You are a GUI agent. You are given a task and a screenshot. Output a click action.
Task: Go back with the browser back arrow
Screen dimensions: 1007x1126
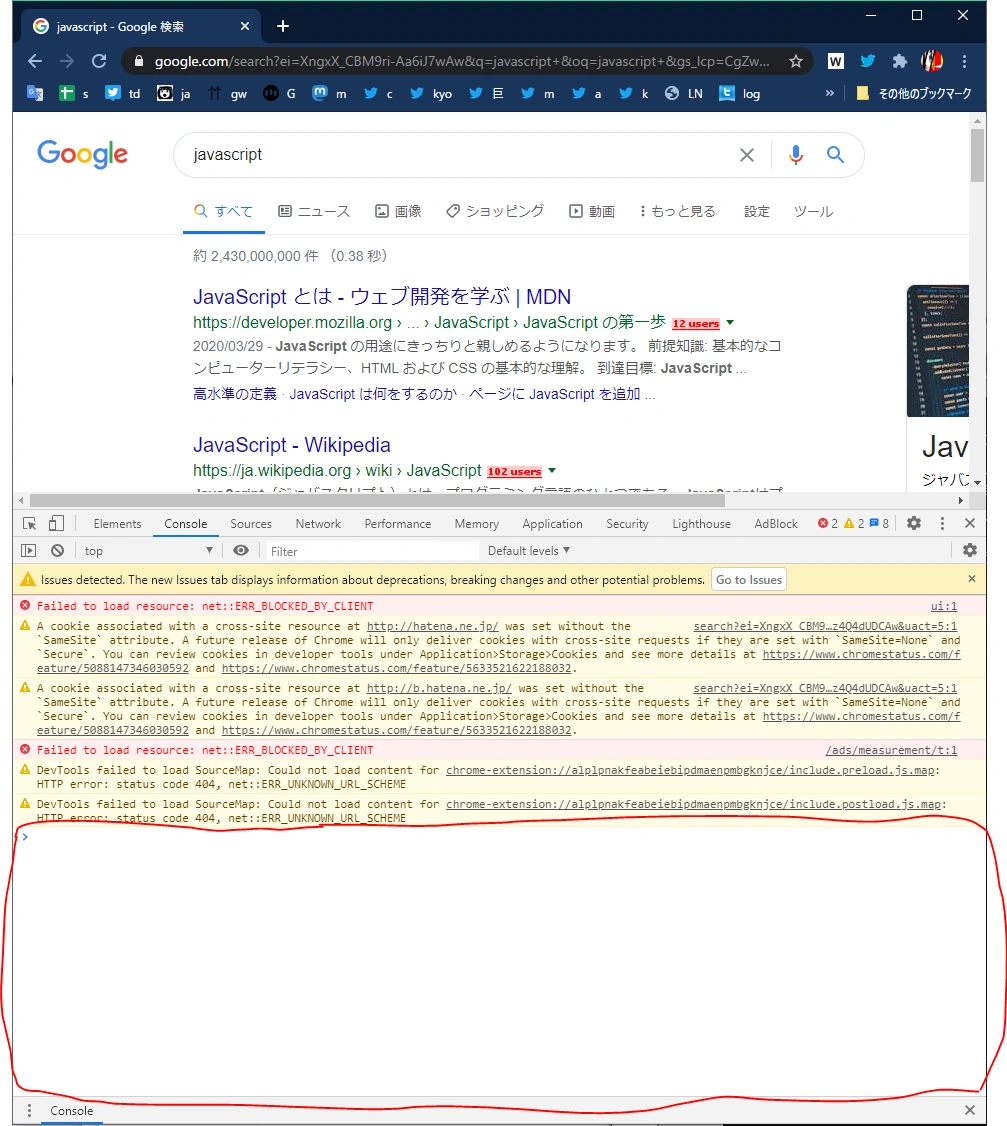[34, 61]
